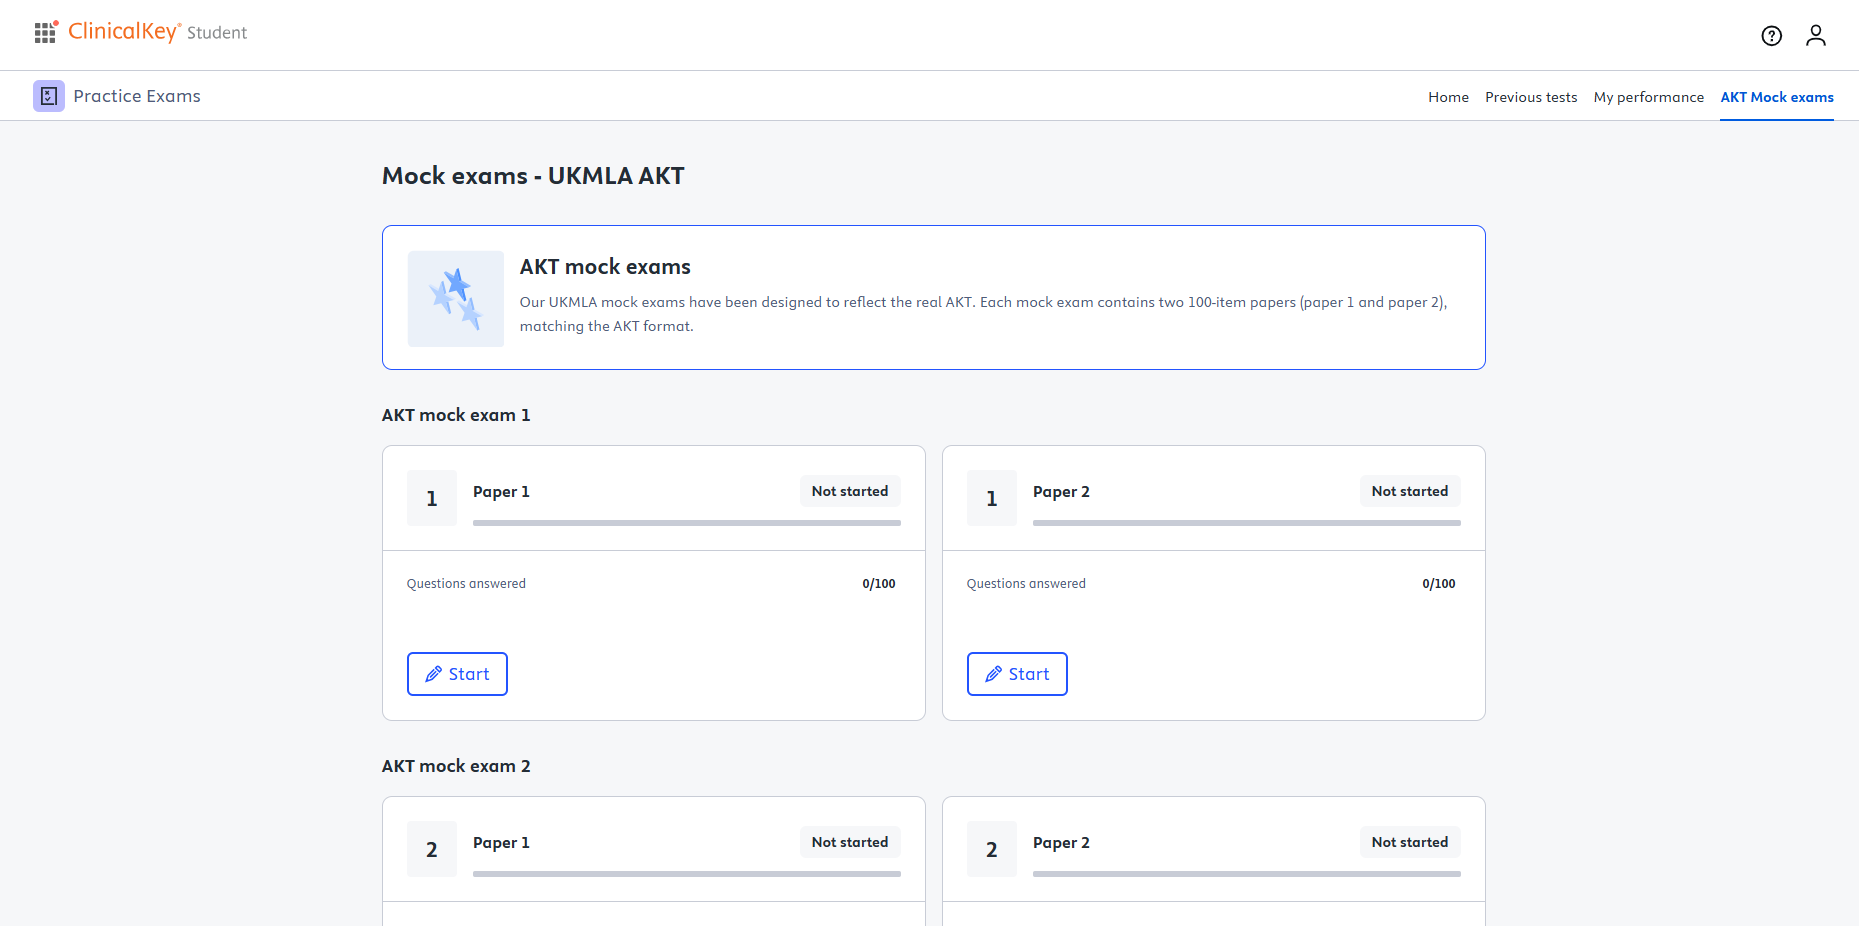The height and width of the screenshot is (926, 1859).
Task: Start Paper 2 of AKT mock exam 1
Action: click(1017, 674)
